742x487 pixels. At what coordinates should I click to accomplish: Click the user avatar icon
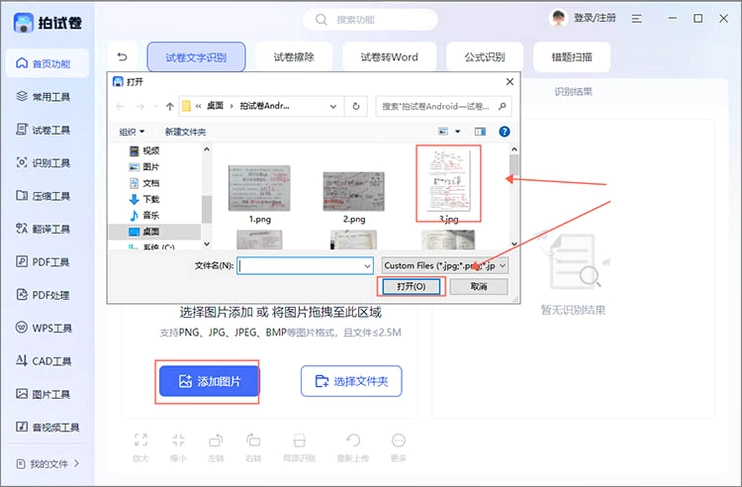click(558, 18)
